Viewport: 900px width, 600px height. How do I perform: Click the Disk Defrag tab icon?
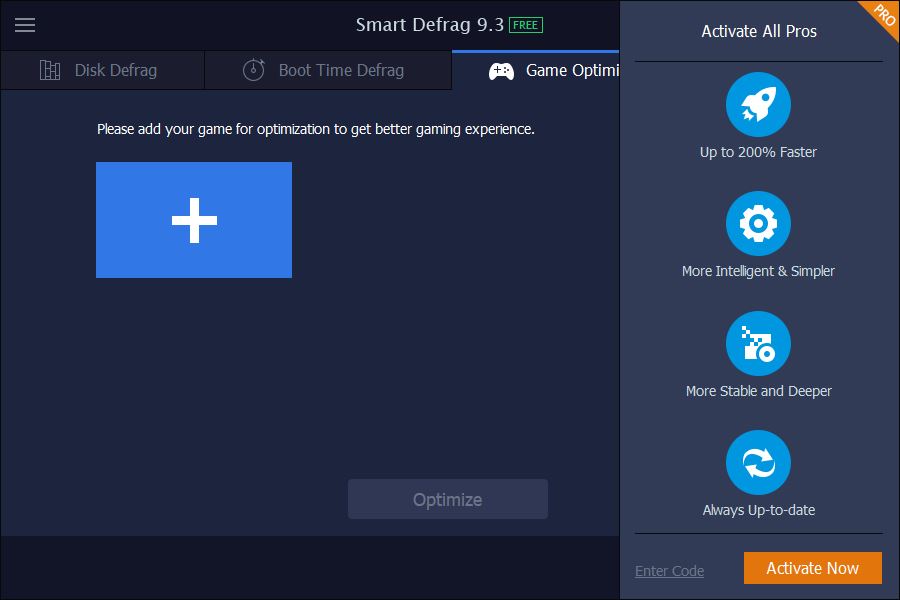click(x=50, y=70)
